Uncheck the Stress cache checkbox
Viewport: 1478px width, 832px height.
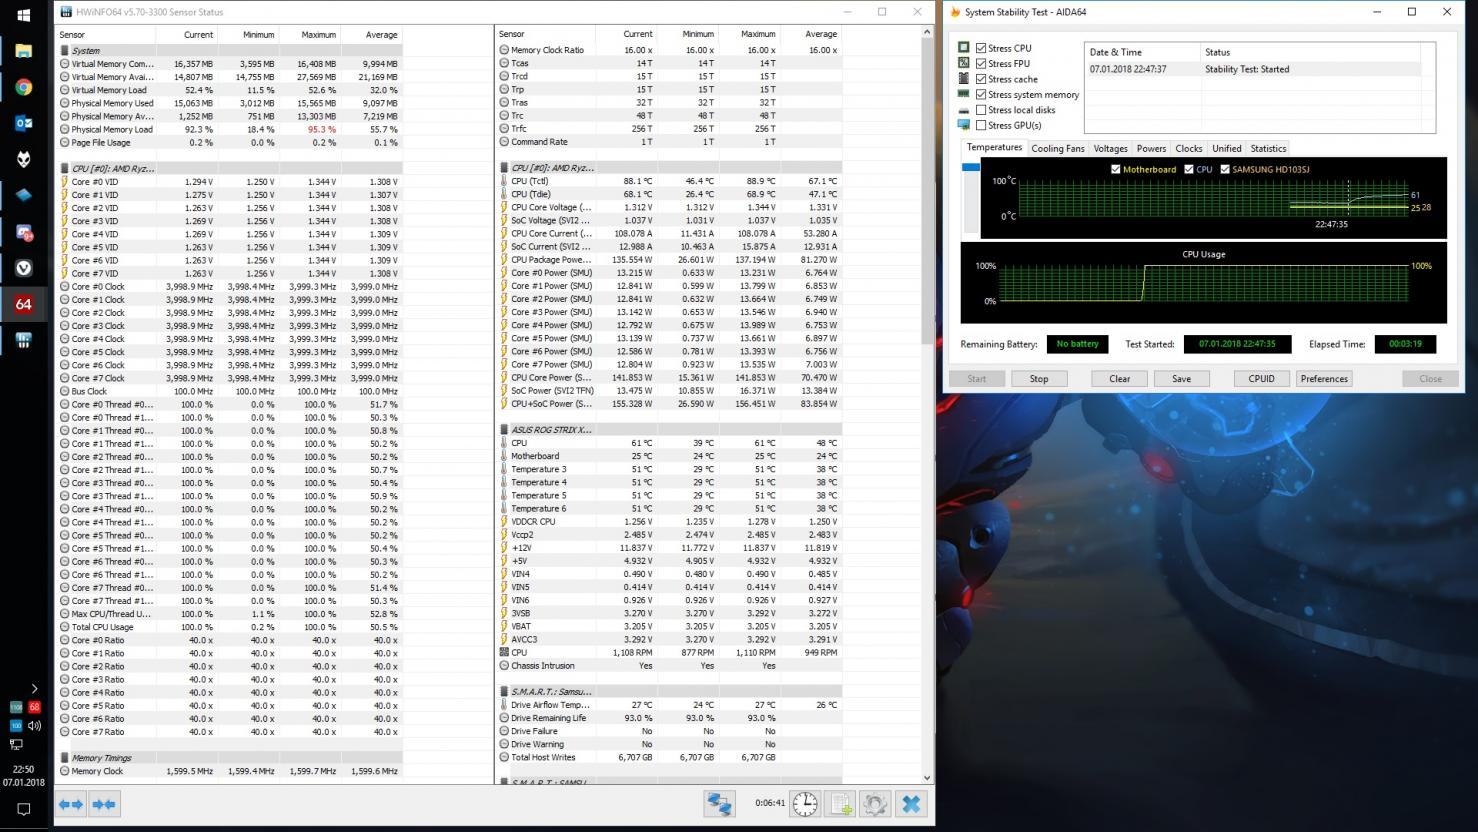point(981,79)
